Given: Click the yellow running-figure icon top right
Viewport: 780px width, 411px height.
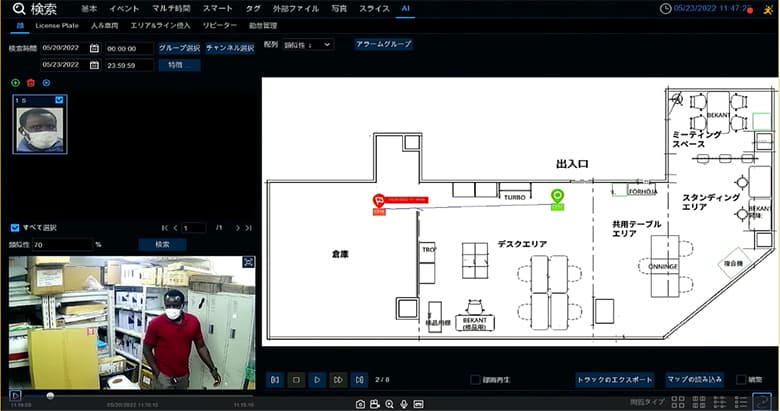Looking at the screenshot, I should coord(769,9).
